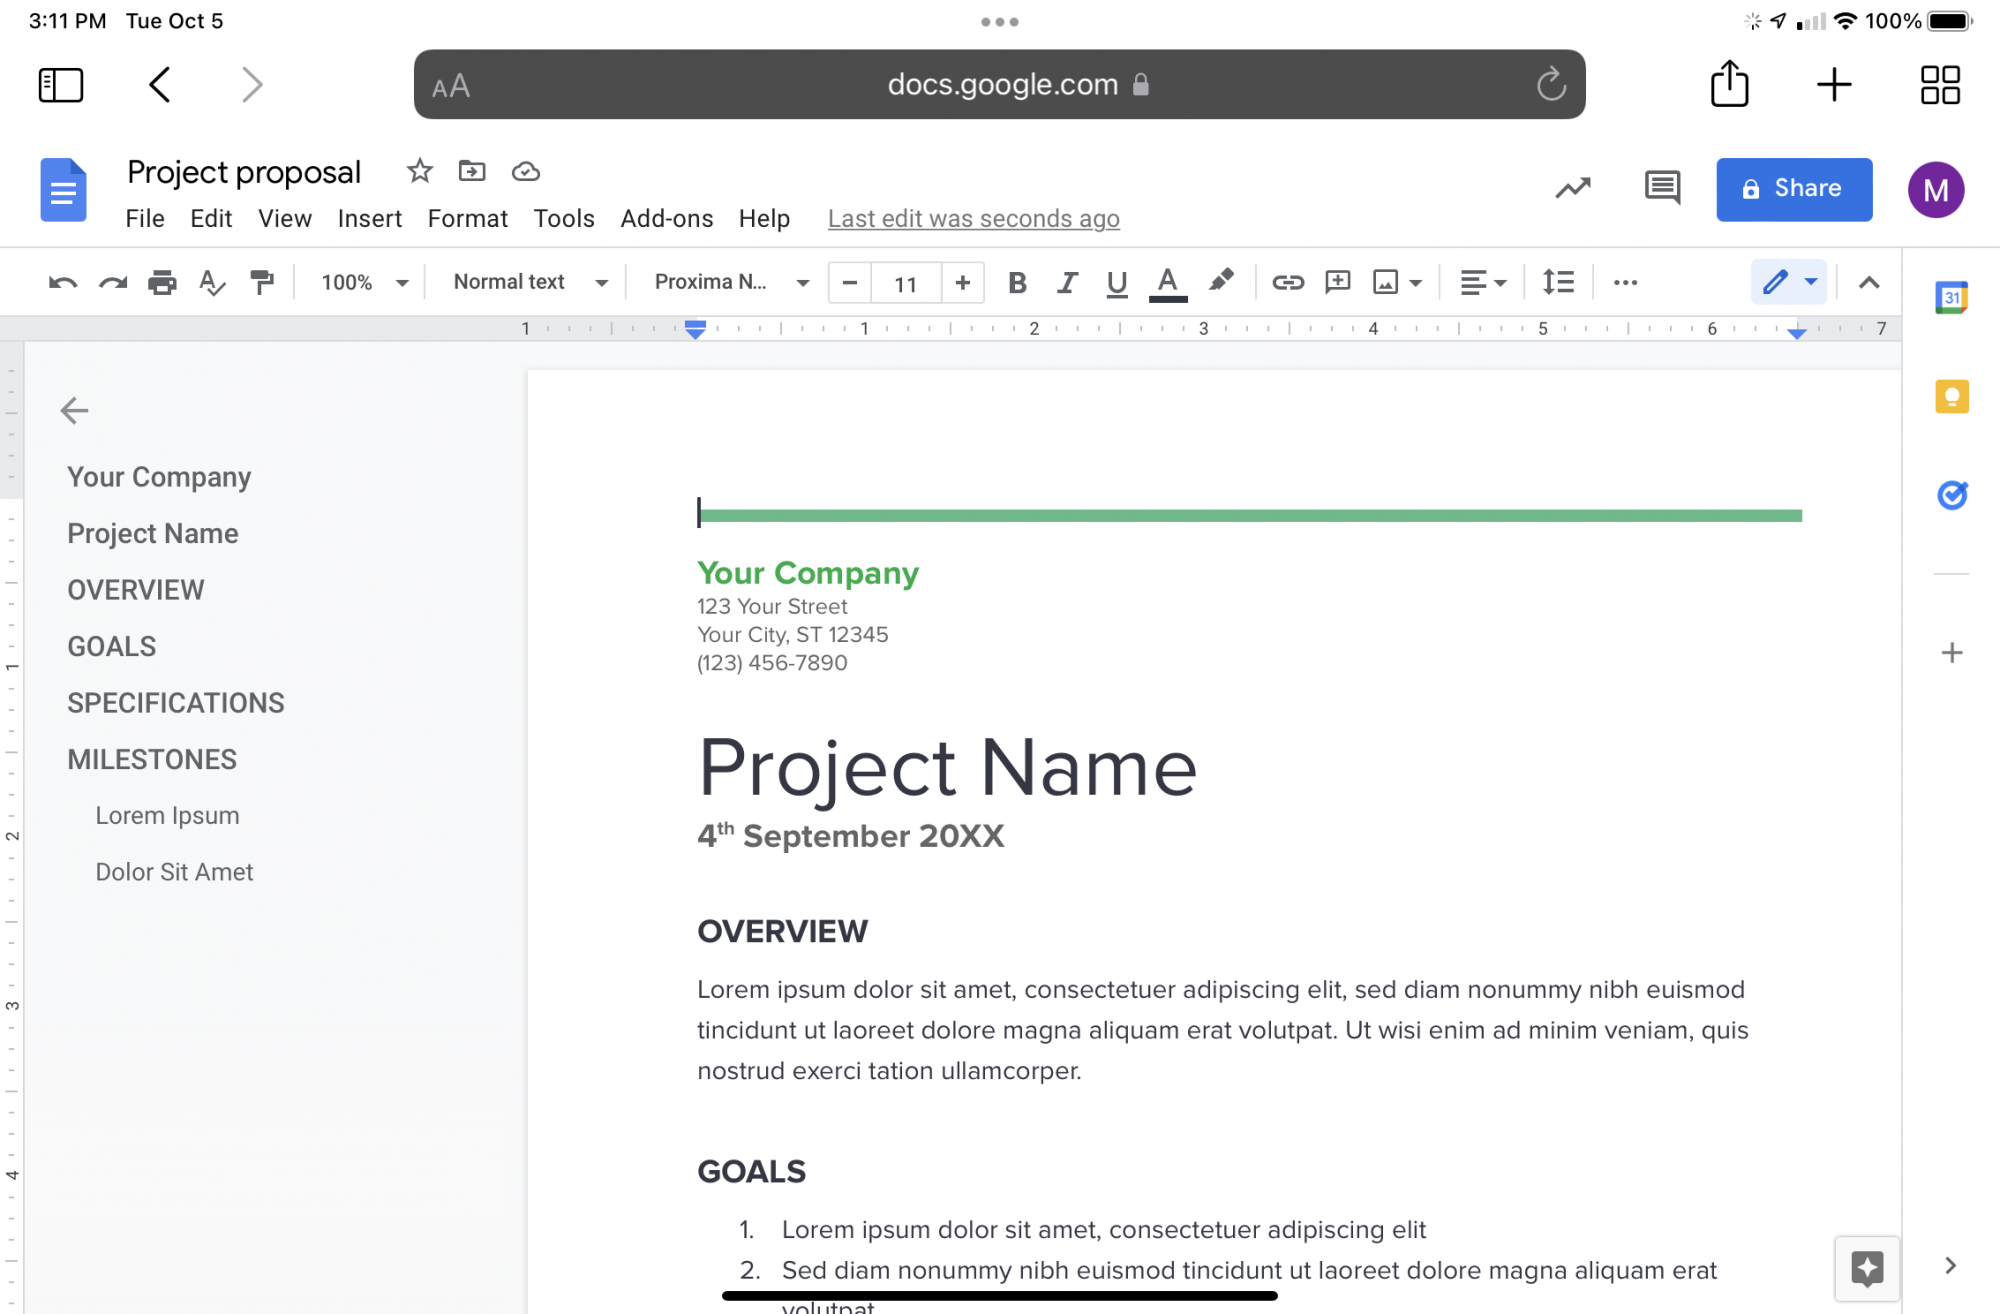
Task: Toggle bold formatting
Action: (x=1017, y=282)
